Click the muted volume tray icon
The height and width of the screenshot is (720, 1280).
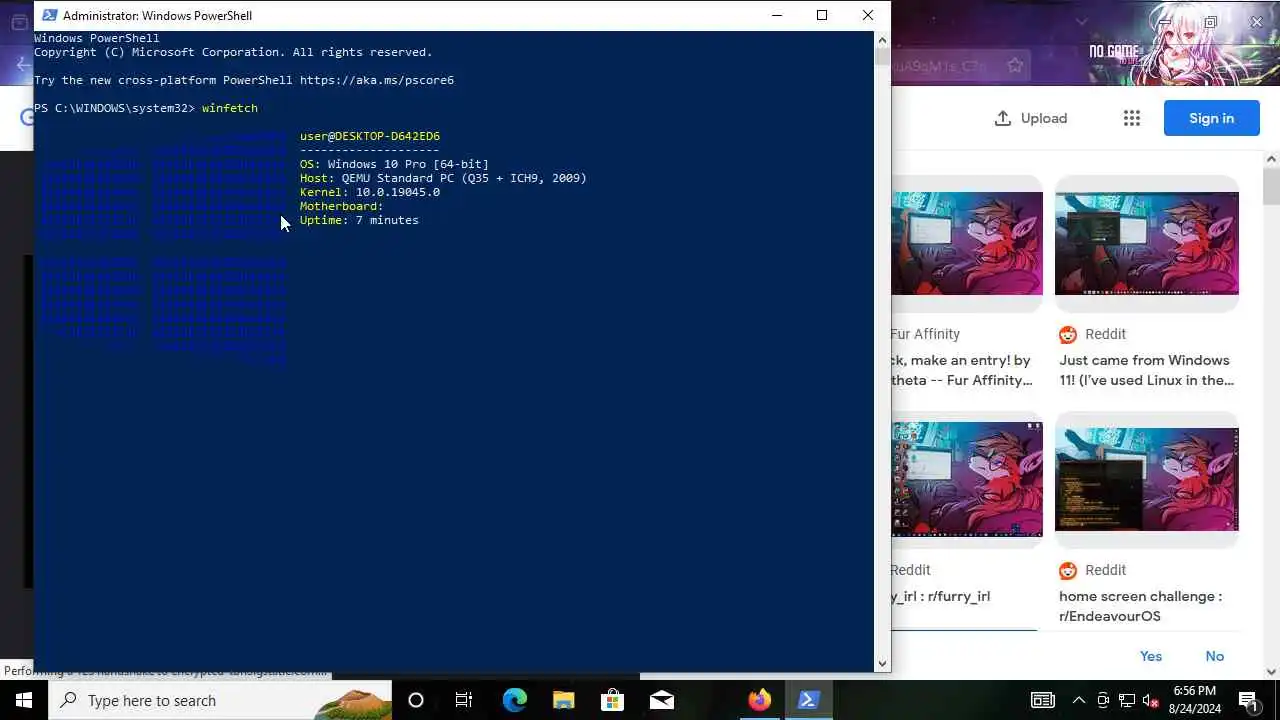point(1151,700)
